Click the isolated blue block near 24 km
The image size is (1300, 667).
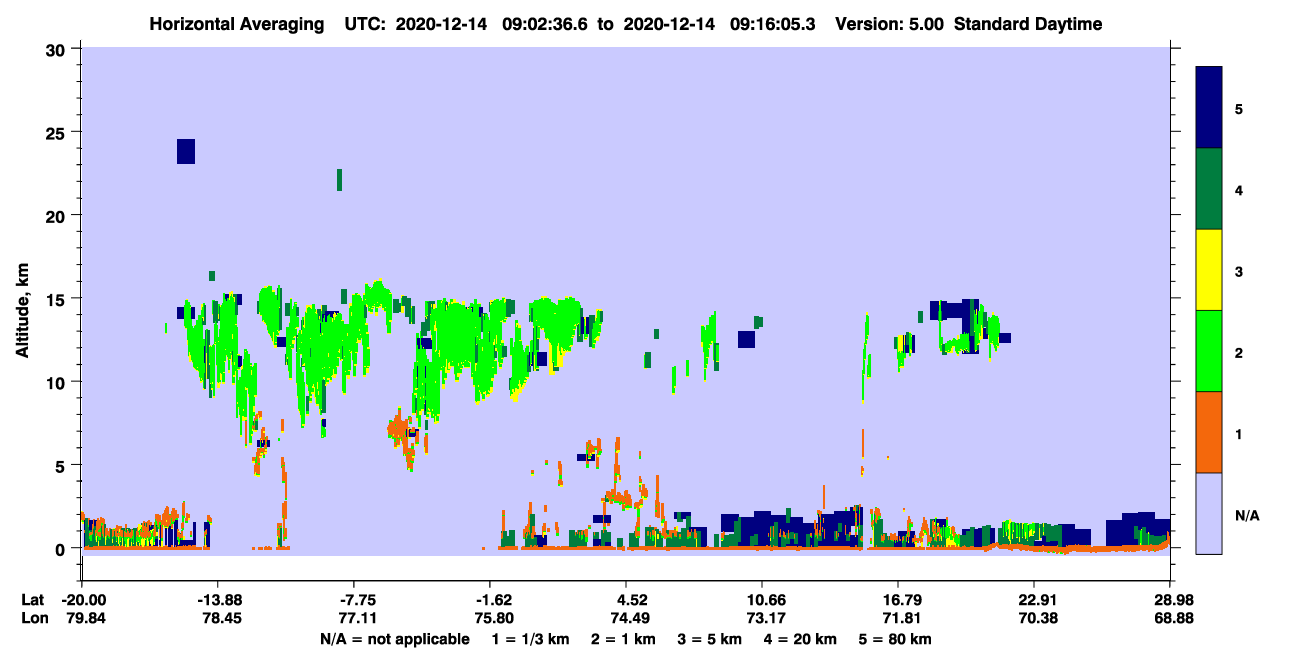tap(186, 151)
